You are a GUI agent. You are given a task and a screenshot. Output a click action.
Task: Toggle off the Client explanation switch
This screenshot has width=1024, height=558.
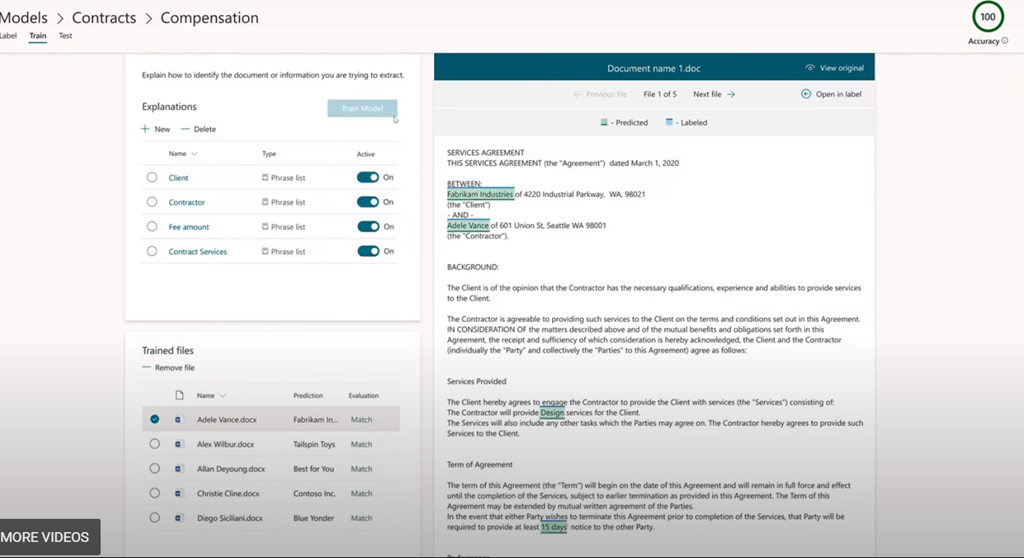[368, 178]
